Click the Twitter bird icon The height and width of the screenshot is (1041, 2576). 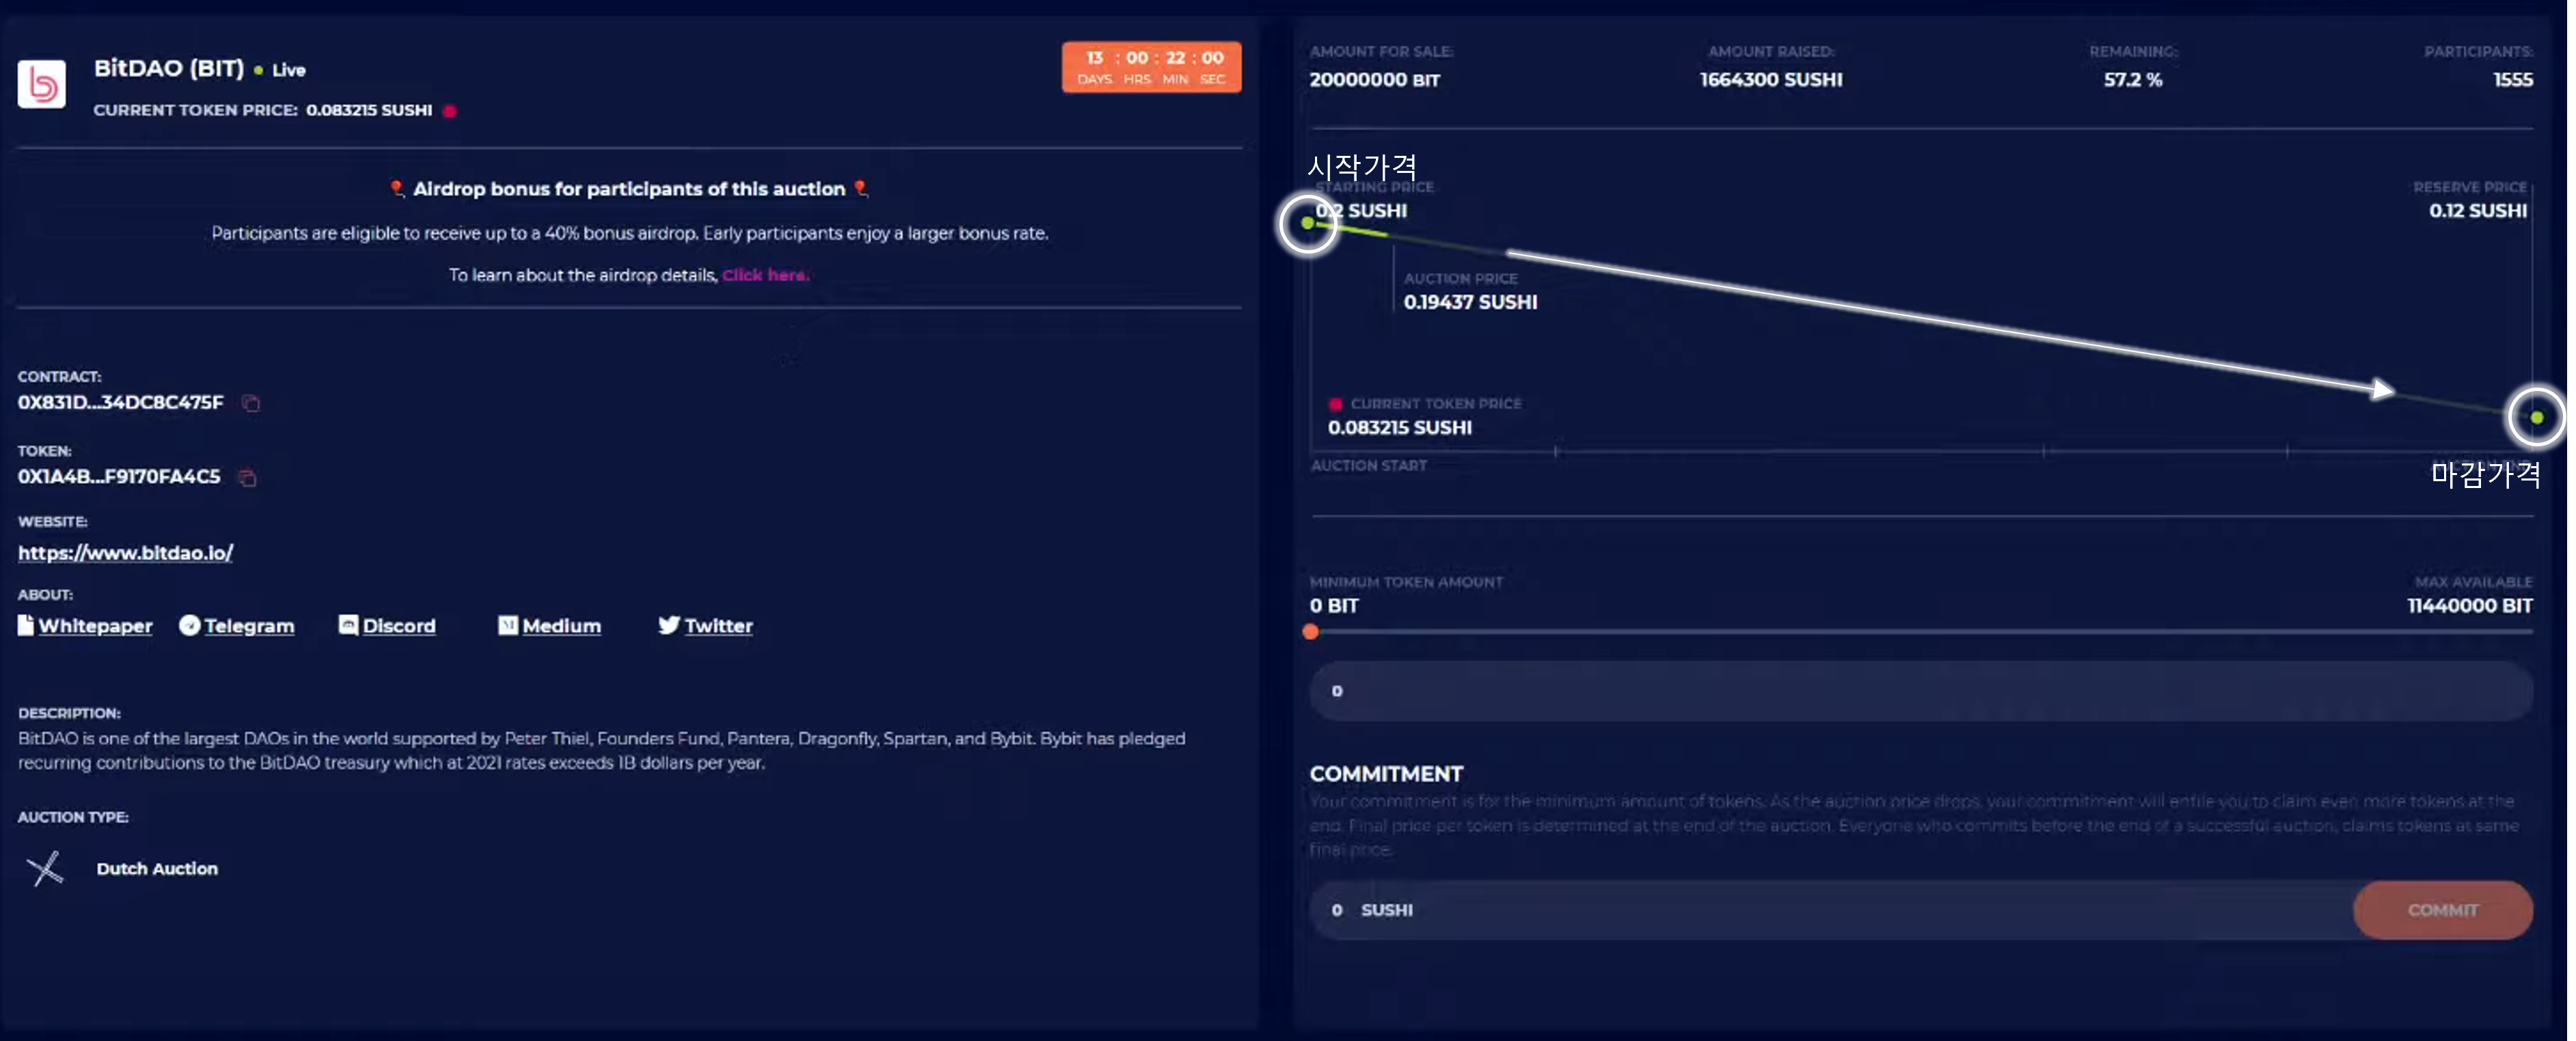pos(669,625)
